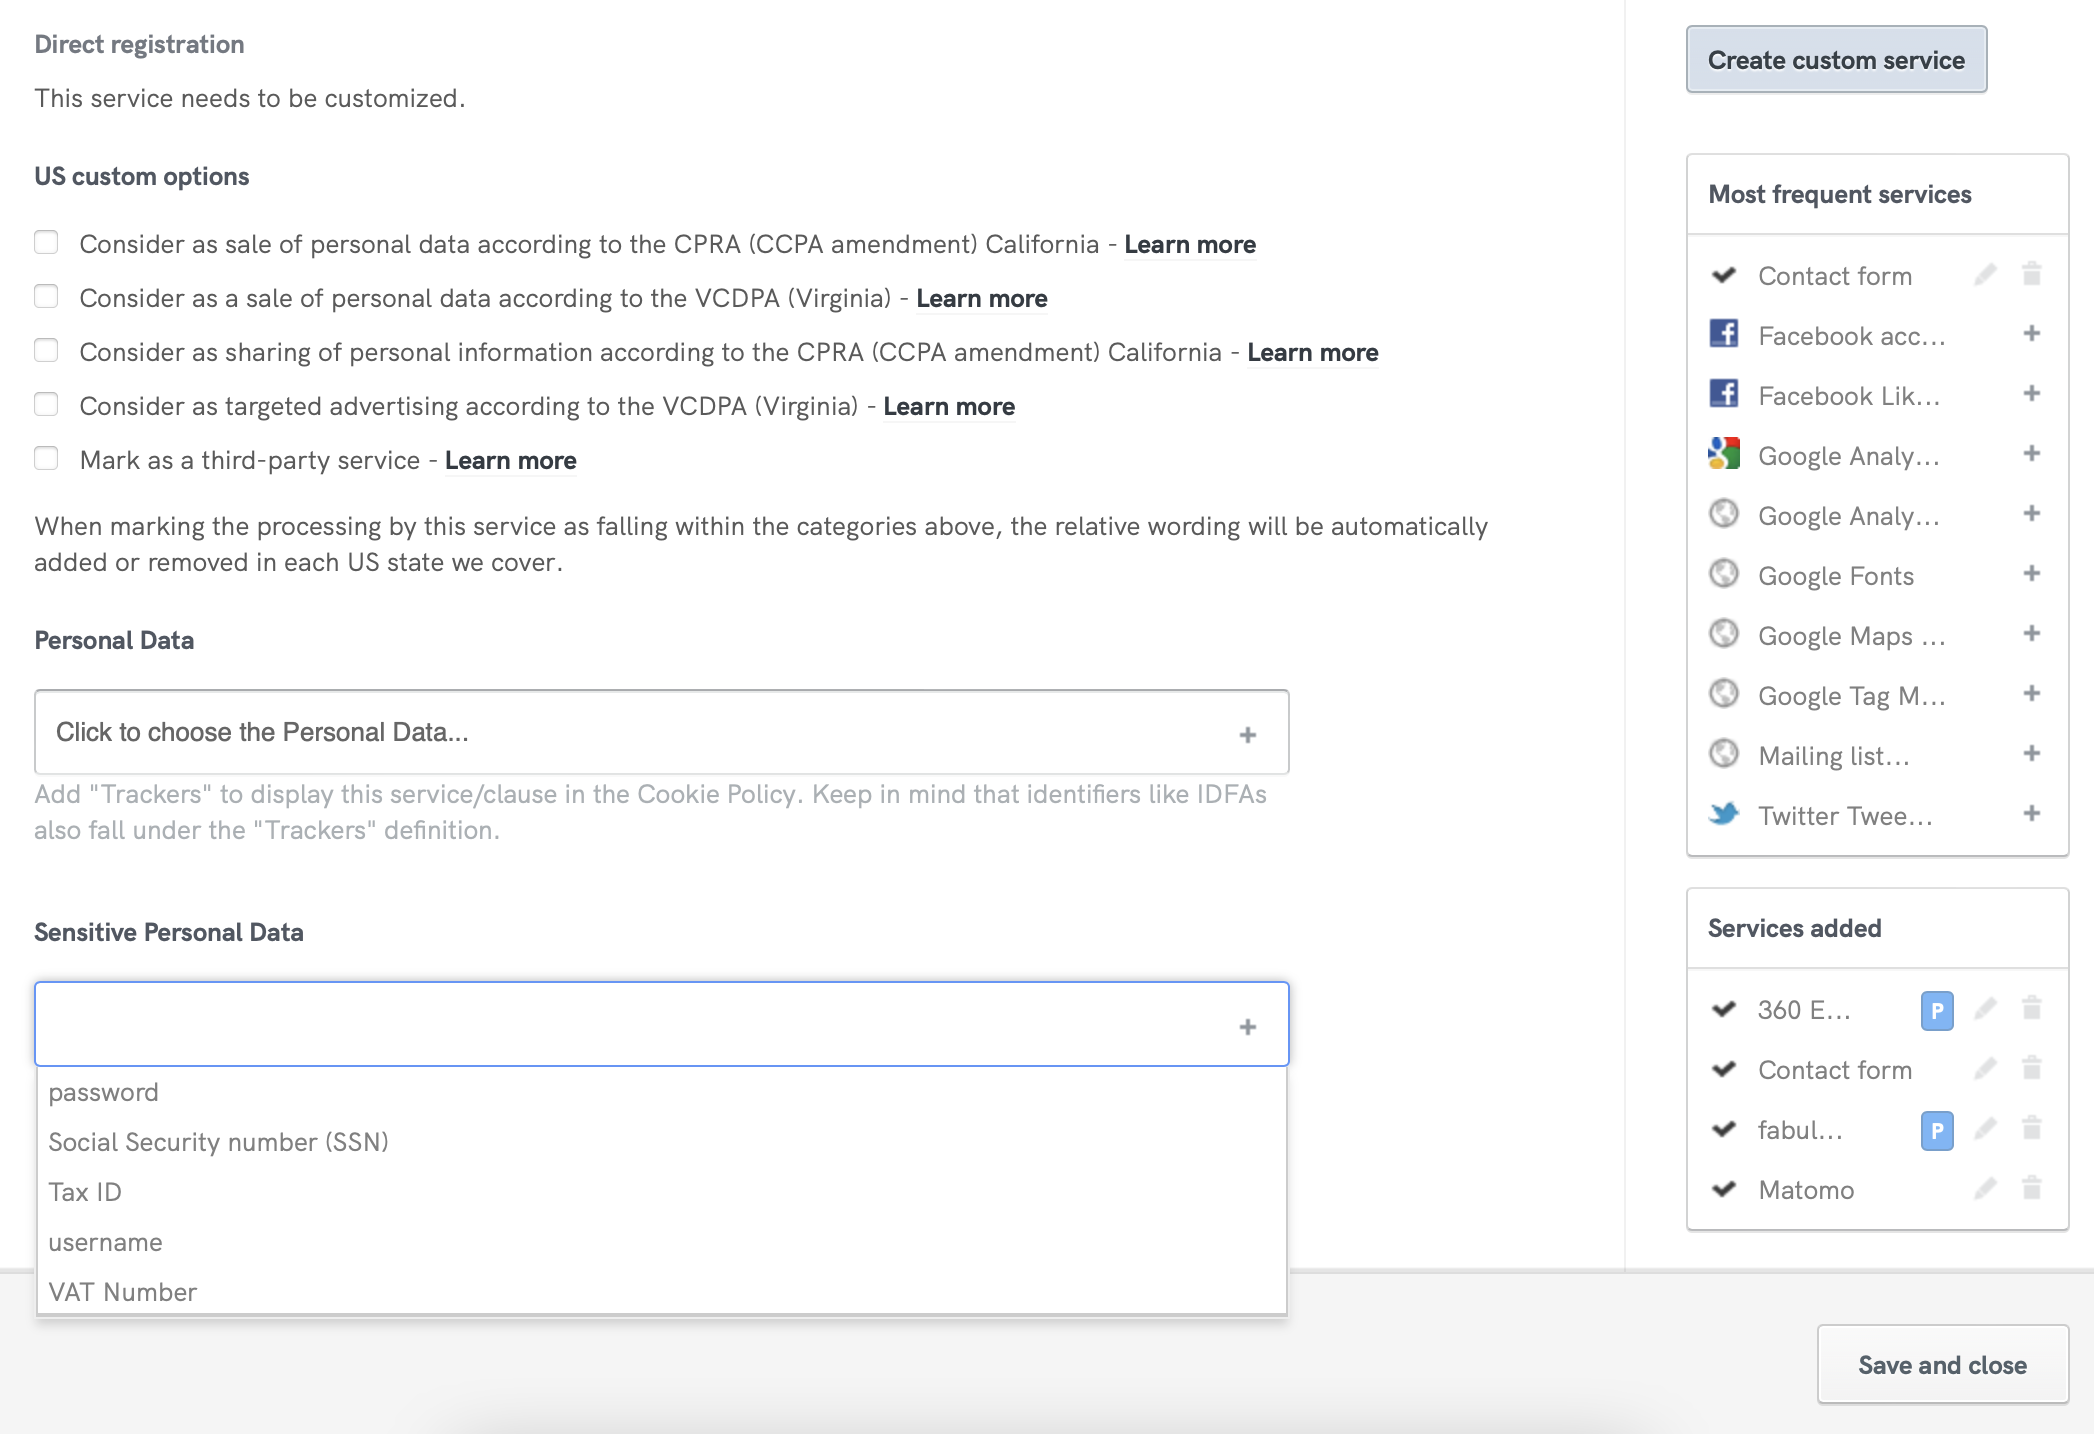This screenshot has width=2094, height=1434.
Task: Click plus in Sensitive Personal Data field
Action: click(1247, 1027)
